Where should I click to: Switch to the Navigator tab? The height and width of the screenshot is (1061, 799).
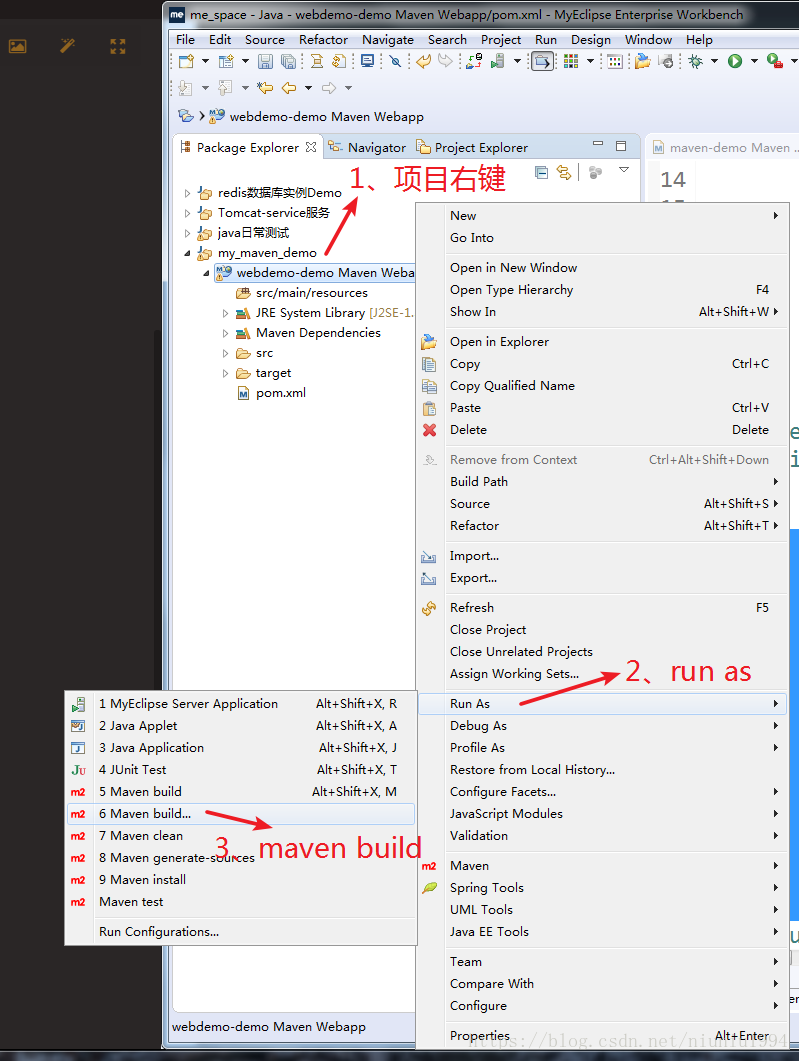tap(367, 148)
